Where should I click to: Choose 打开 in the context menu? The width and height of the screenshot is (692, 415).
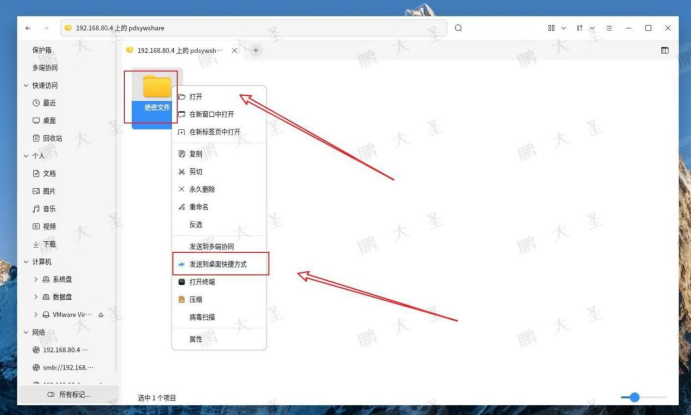click(x=219, y=97)
